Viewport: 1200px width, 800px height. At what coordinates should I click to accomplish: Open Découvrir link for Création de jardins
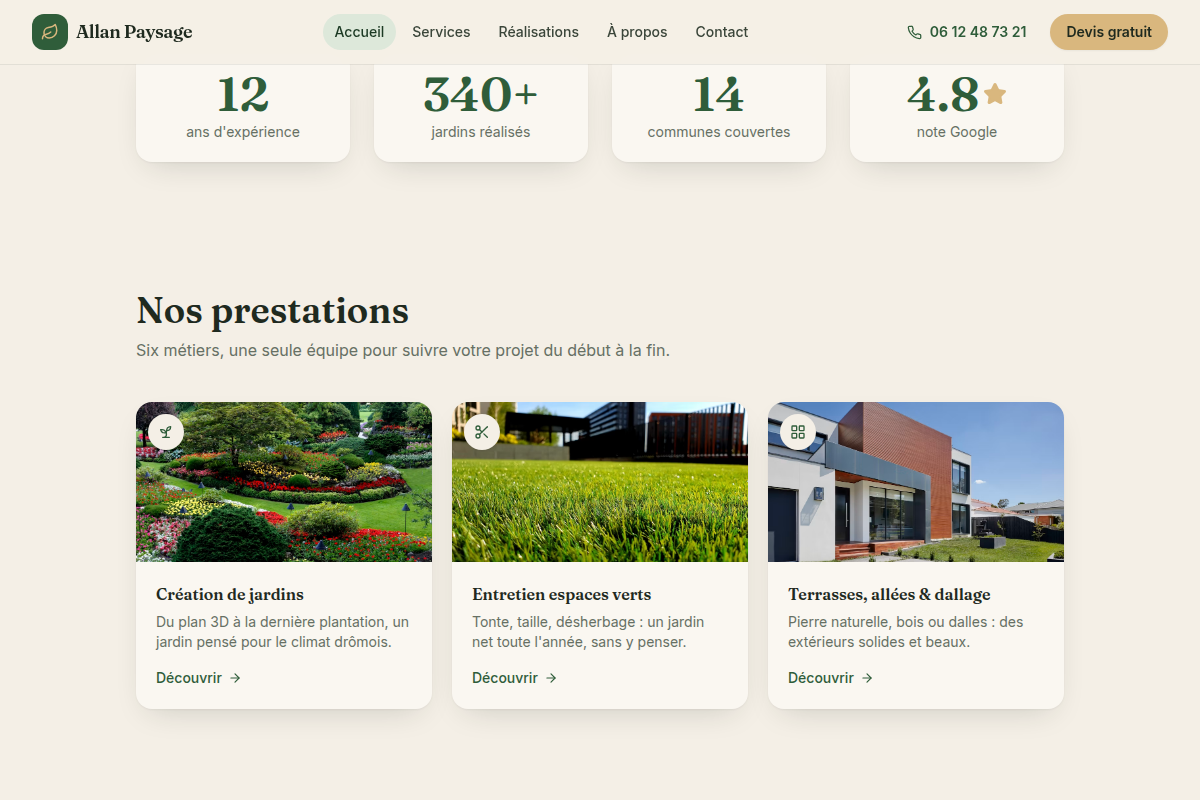[x=199, y=678]
